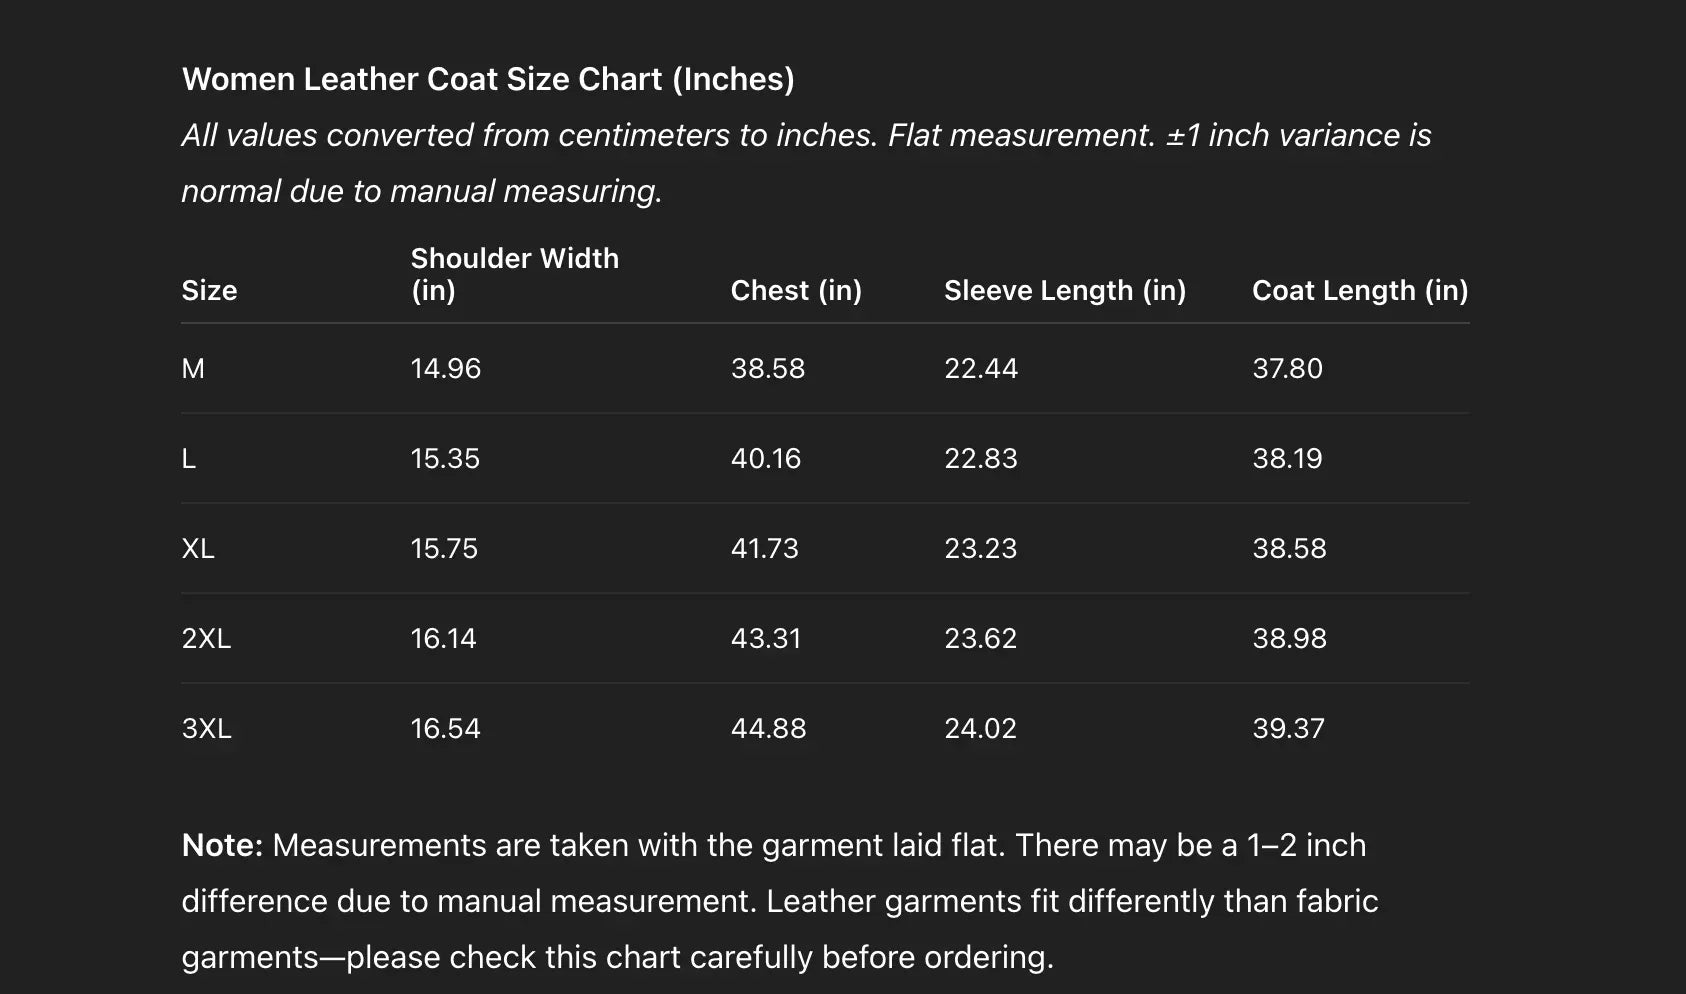
Task: Click the bold Note: label
Action: (x=222, y=845)
